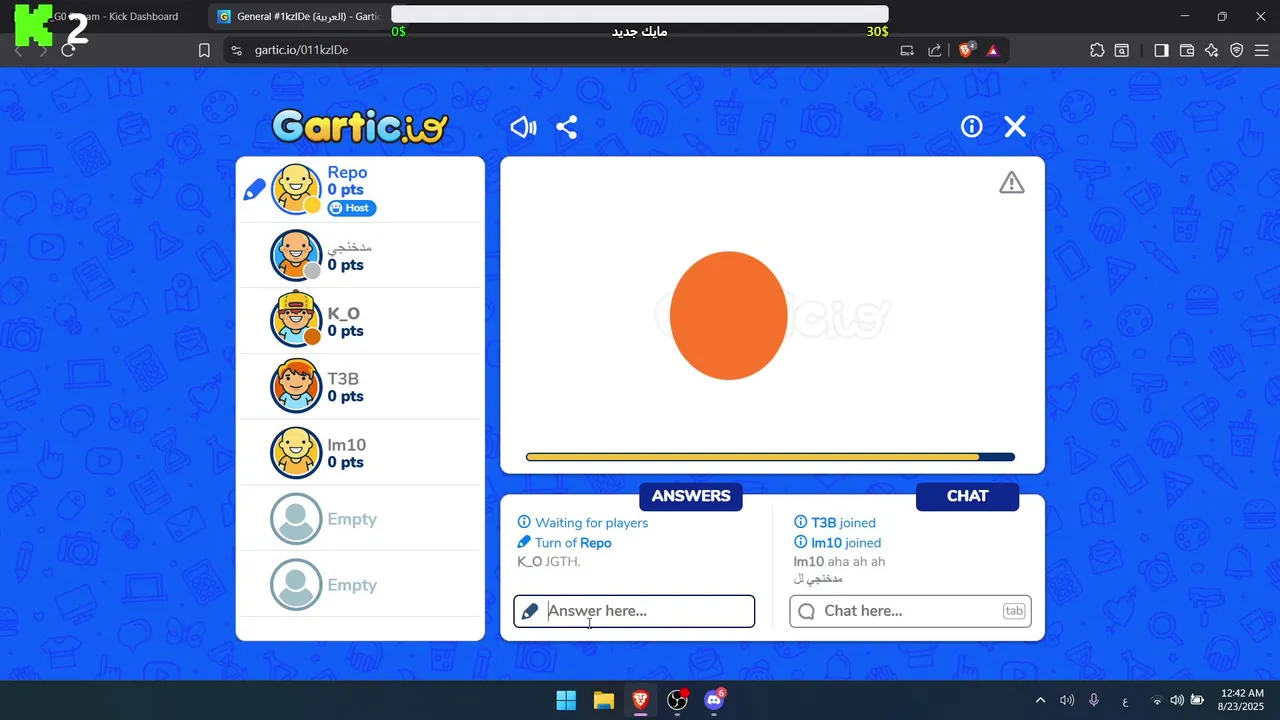This screenshot has width=1280, height=720.
Task: Click 'T3B joined' chat notice
Action: click(834, 523)
